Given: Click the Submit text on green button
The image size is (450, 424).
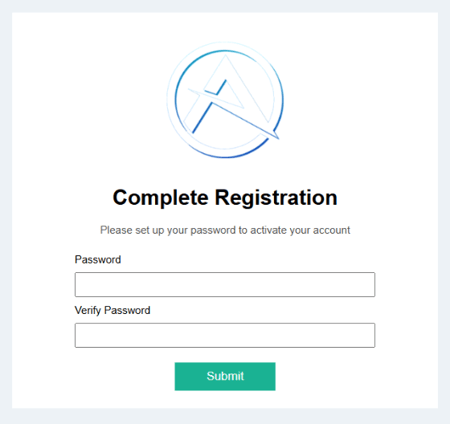Looking at the screenshot, I should (x=225, y=376).
